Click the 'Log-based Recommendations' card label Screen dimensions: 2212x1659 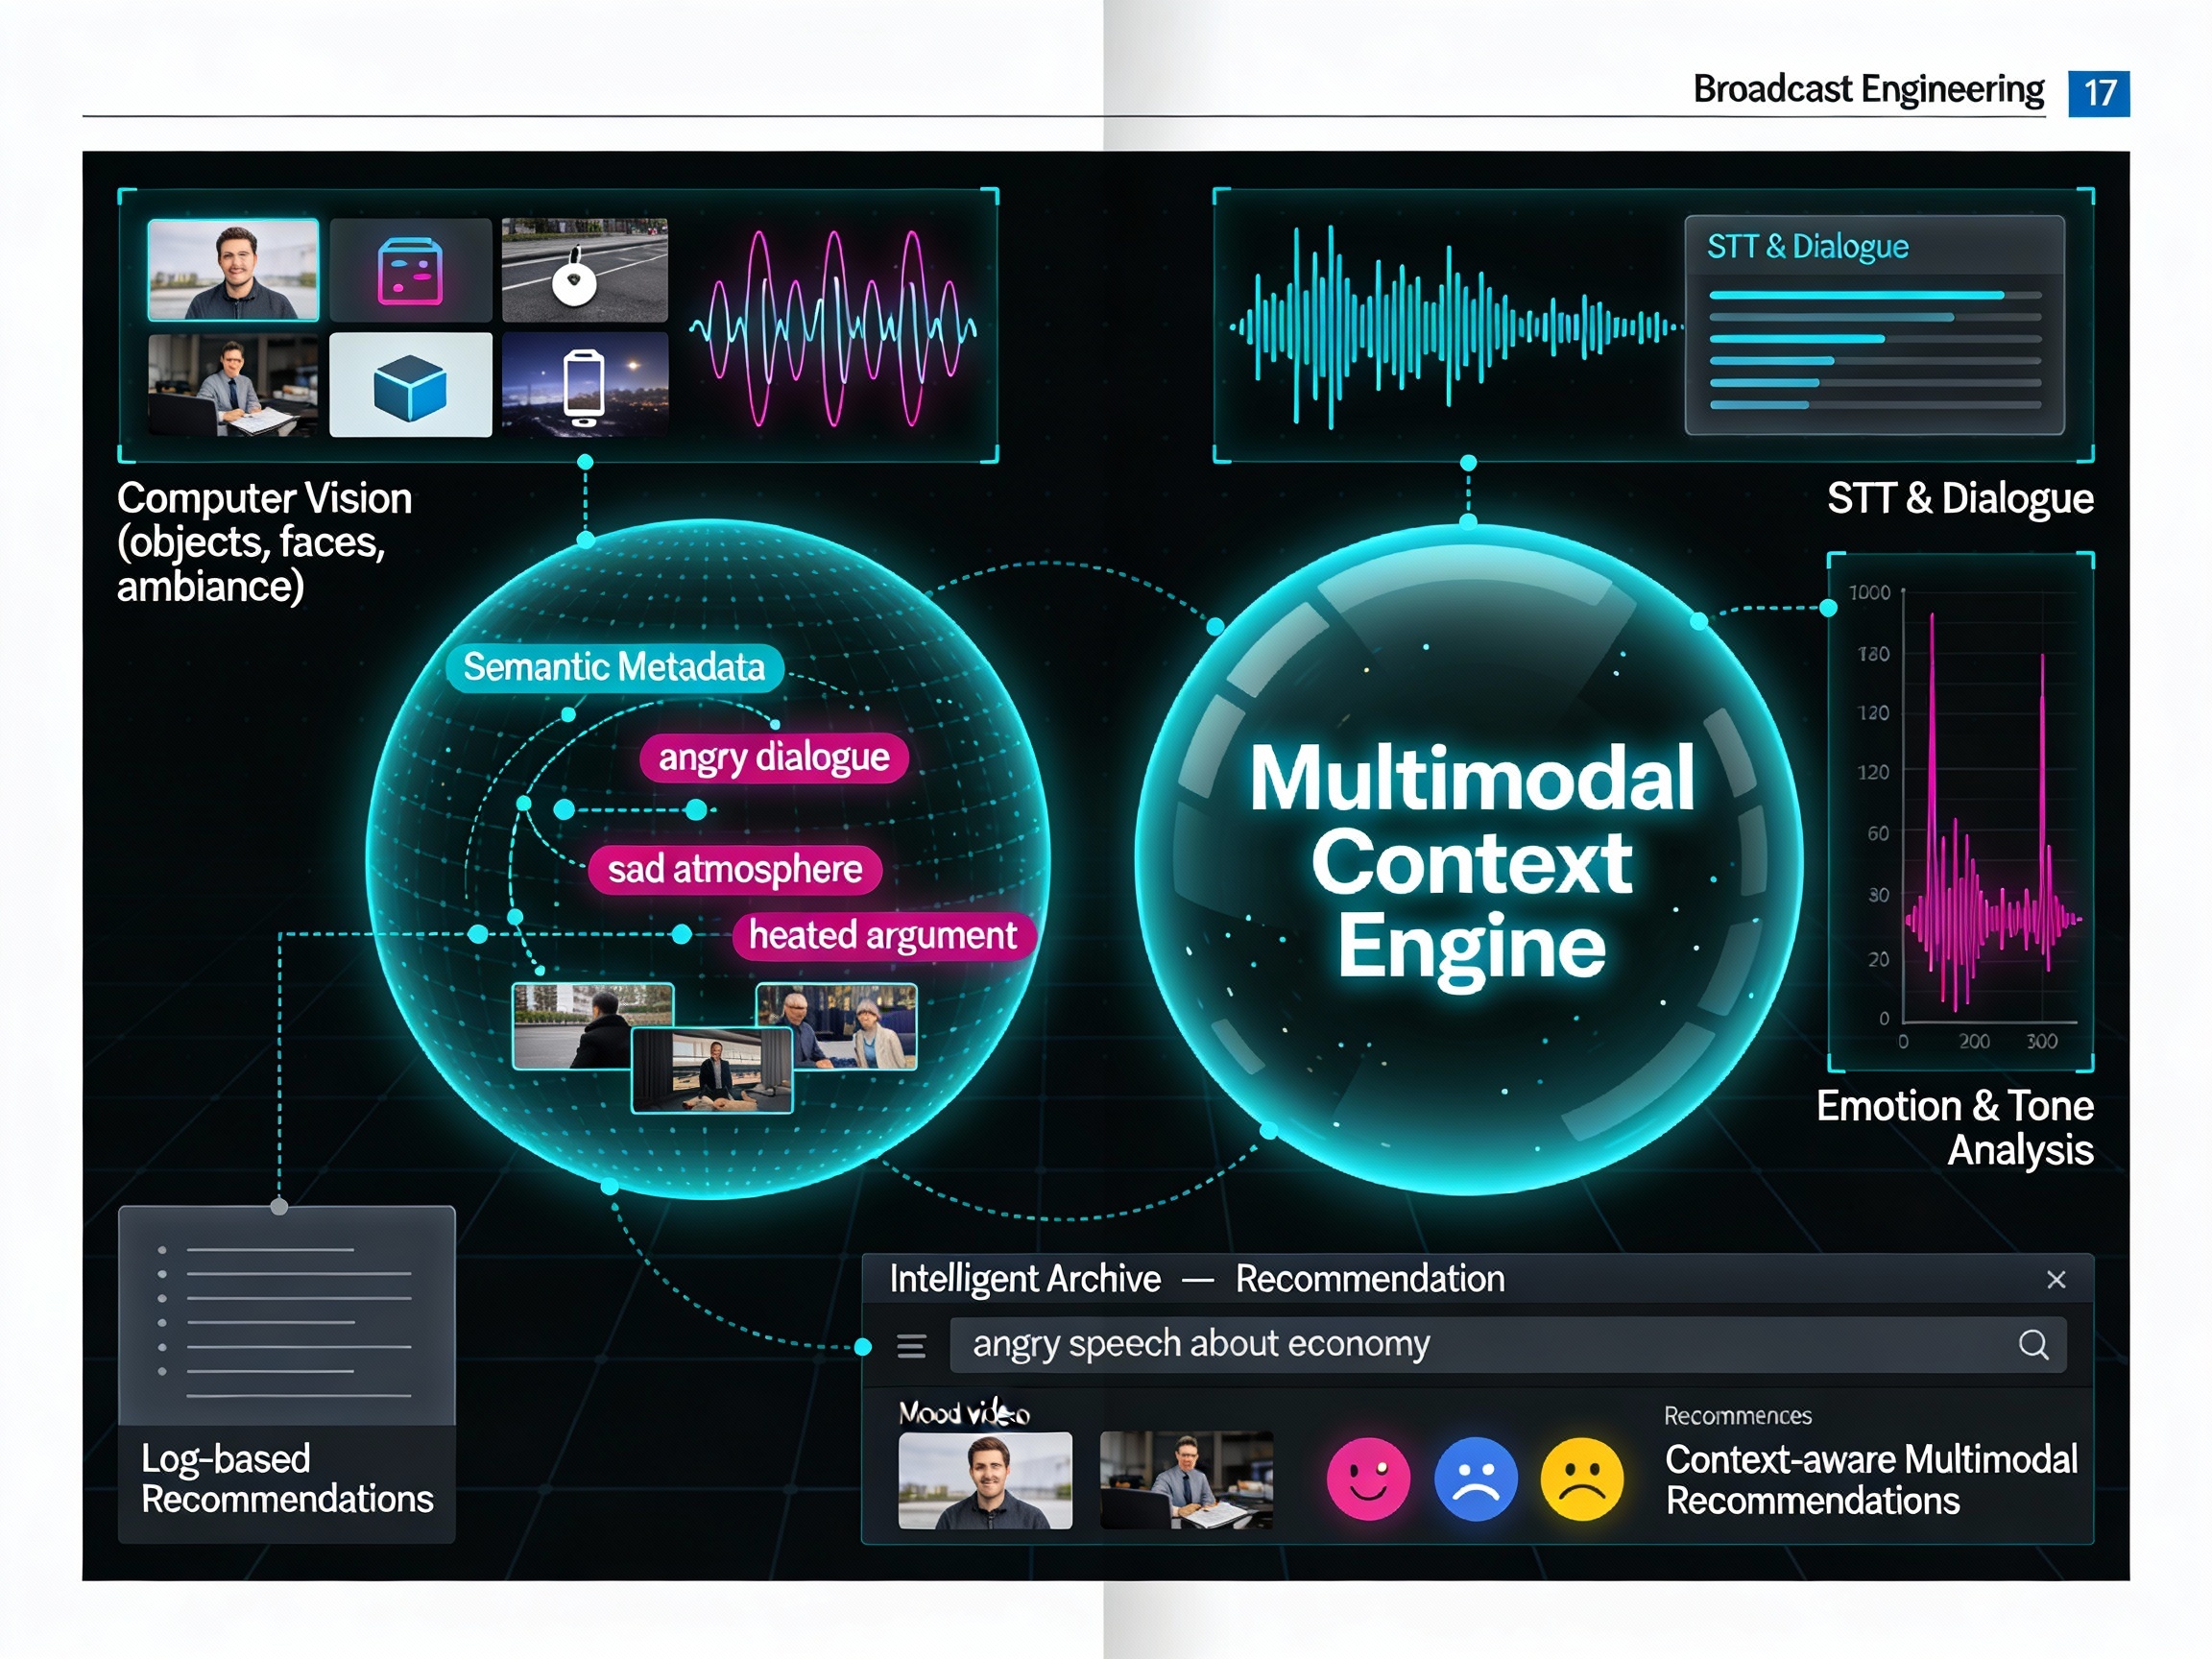point(287,1479)
